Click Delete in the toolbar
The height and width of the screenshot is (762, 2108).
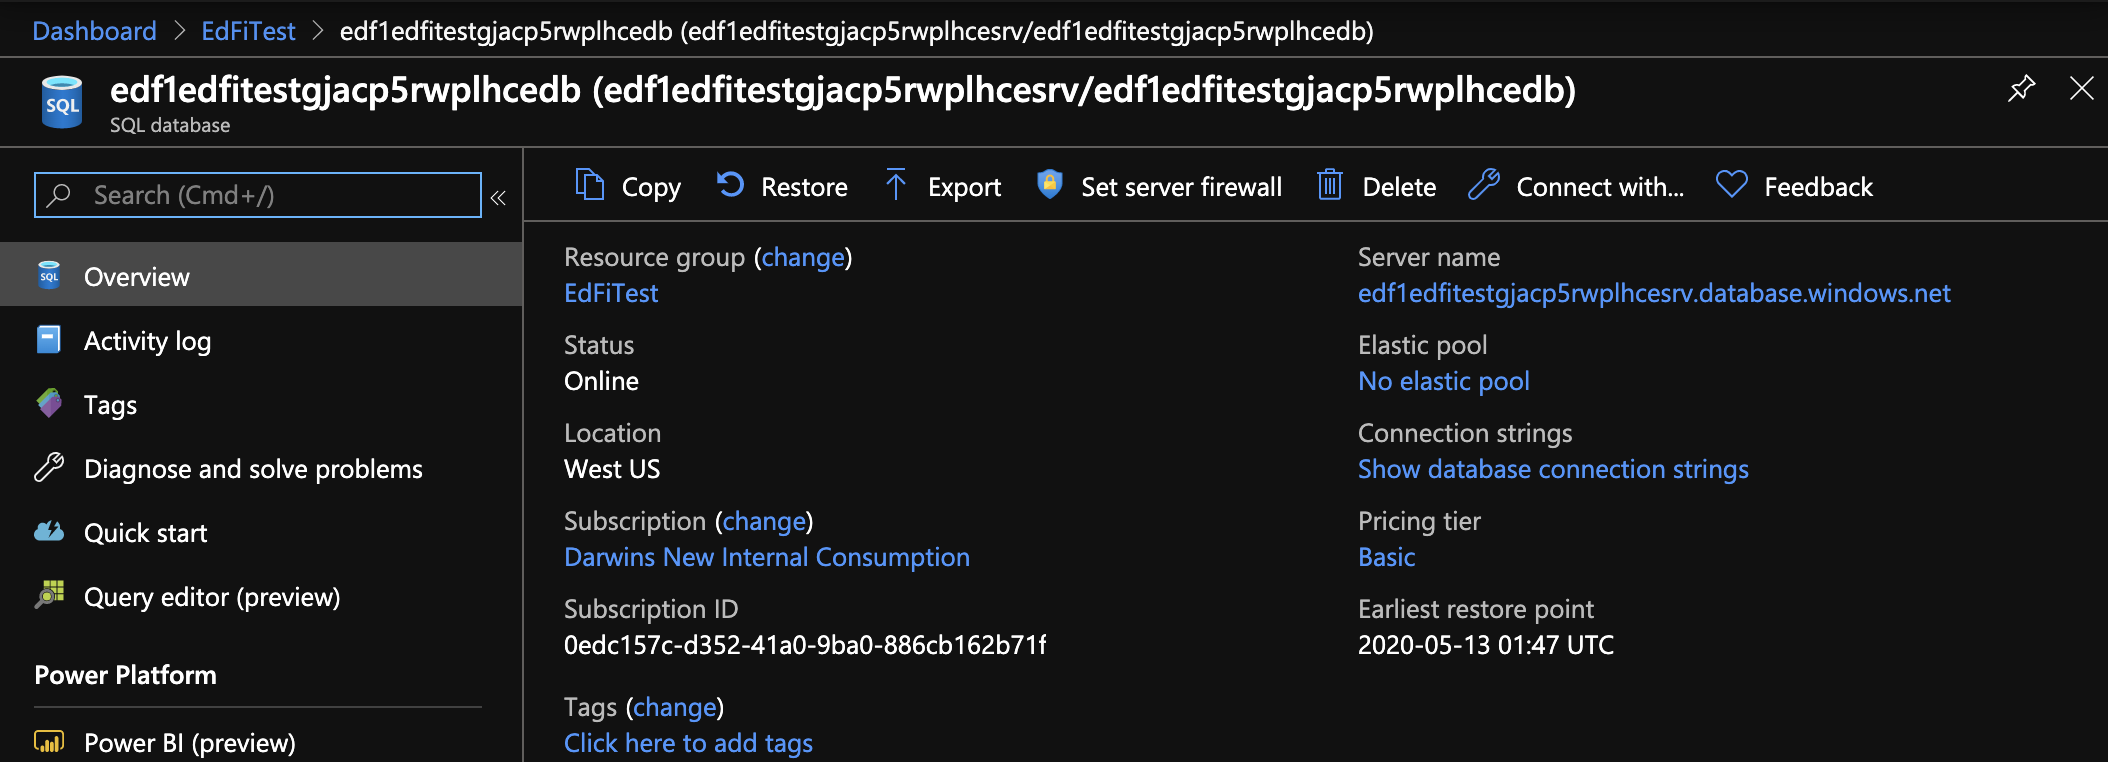1399,187
